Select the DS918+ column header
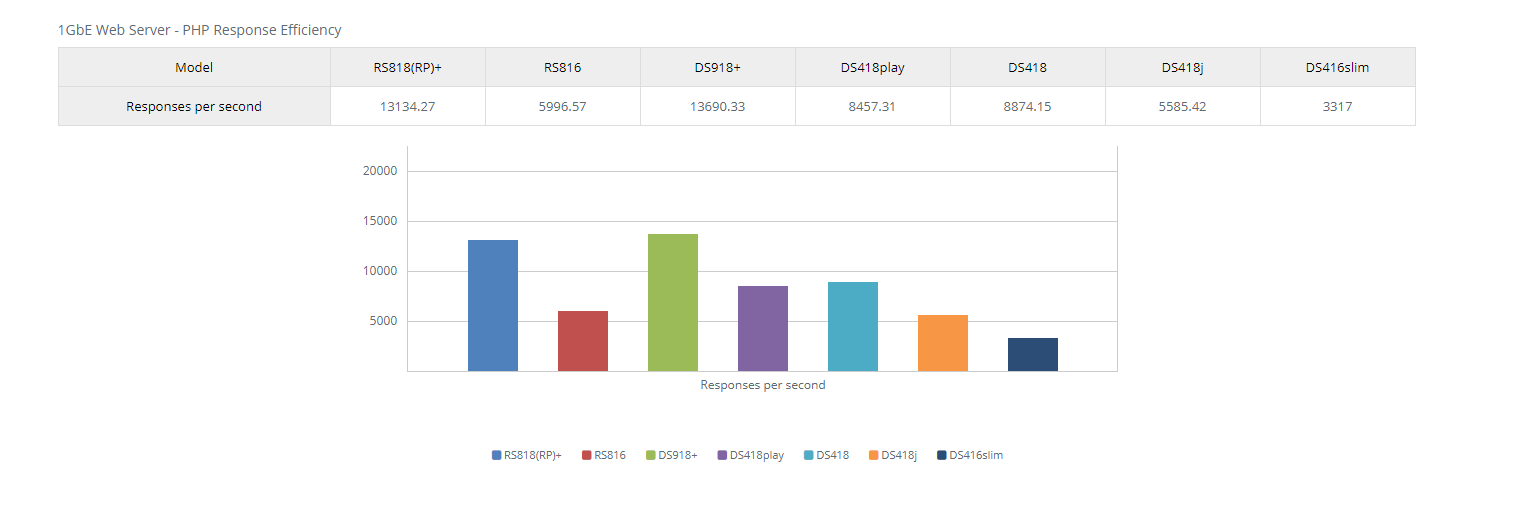The height and width of the screenshot is (510, 1526). [x=718, y=67]
